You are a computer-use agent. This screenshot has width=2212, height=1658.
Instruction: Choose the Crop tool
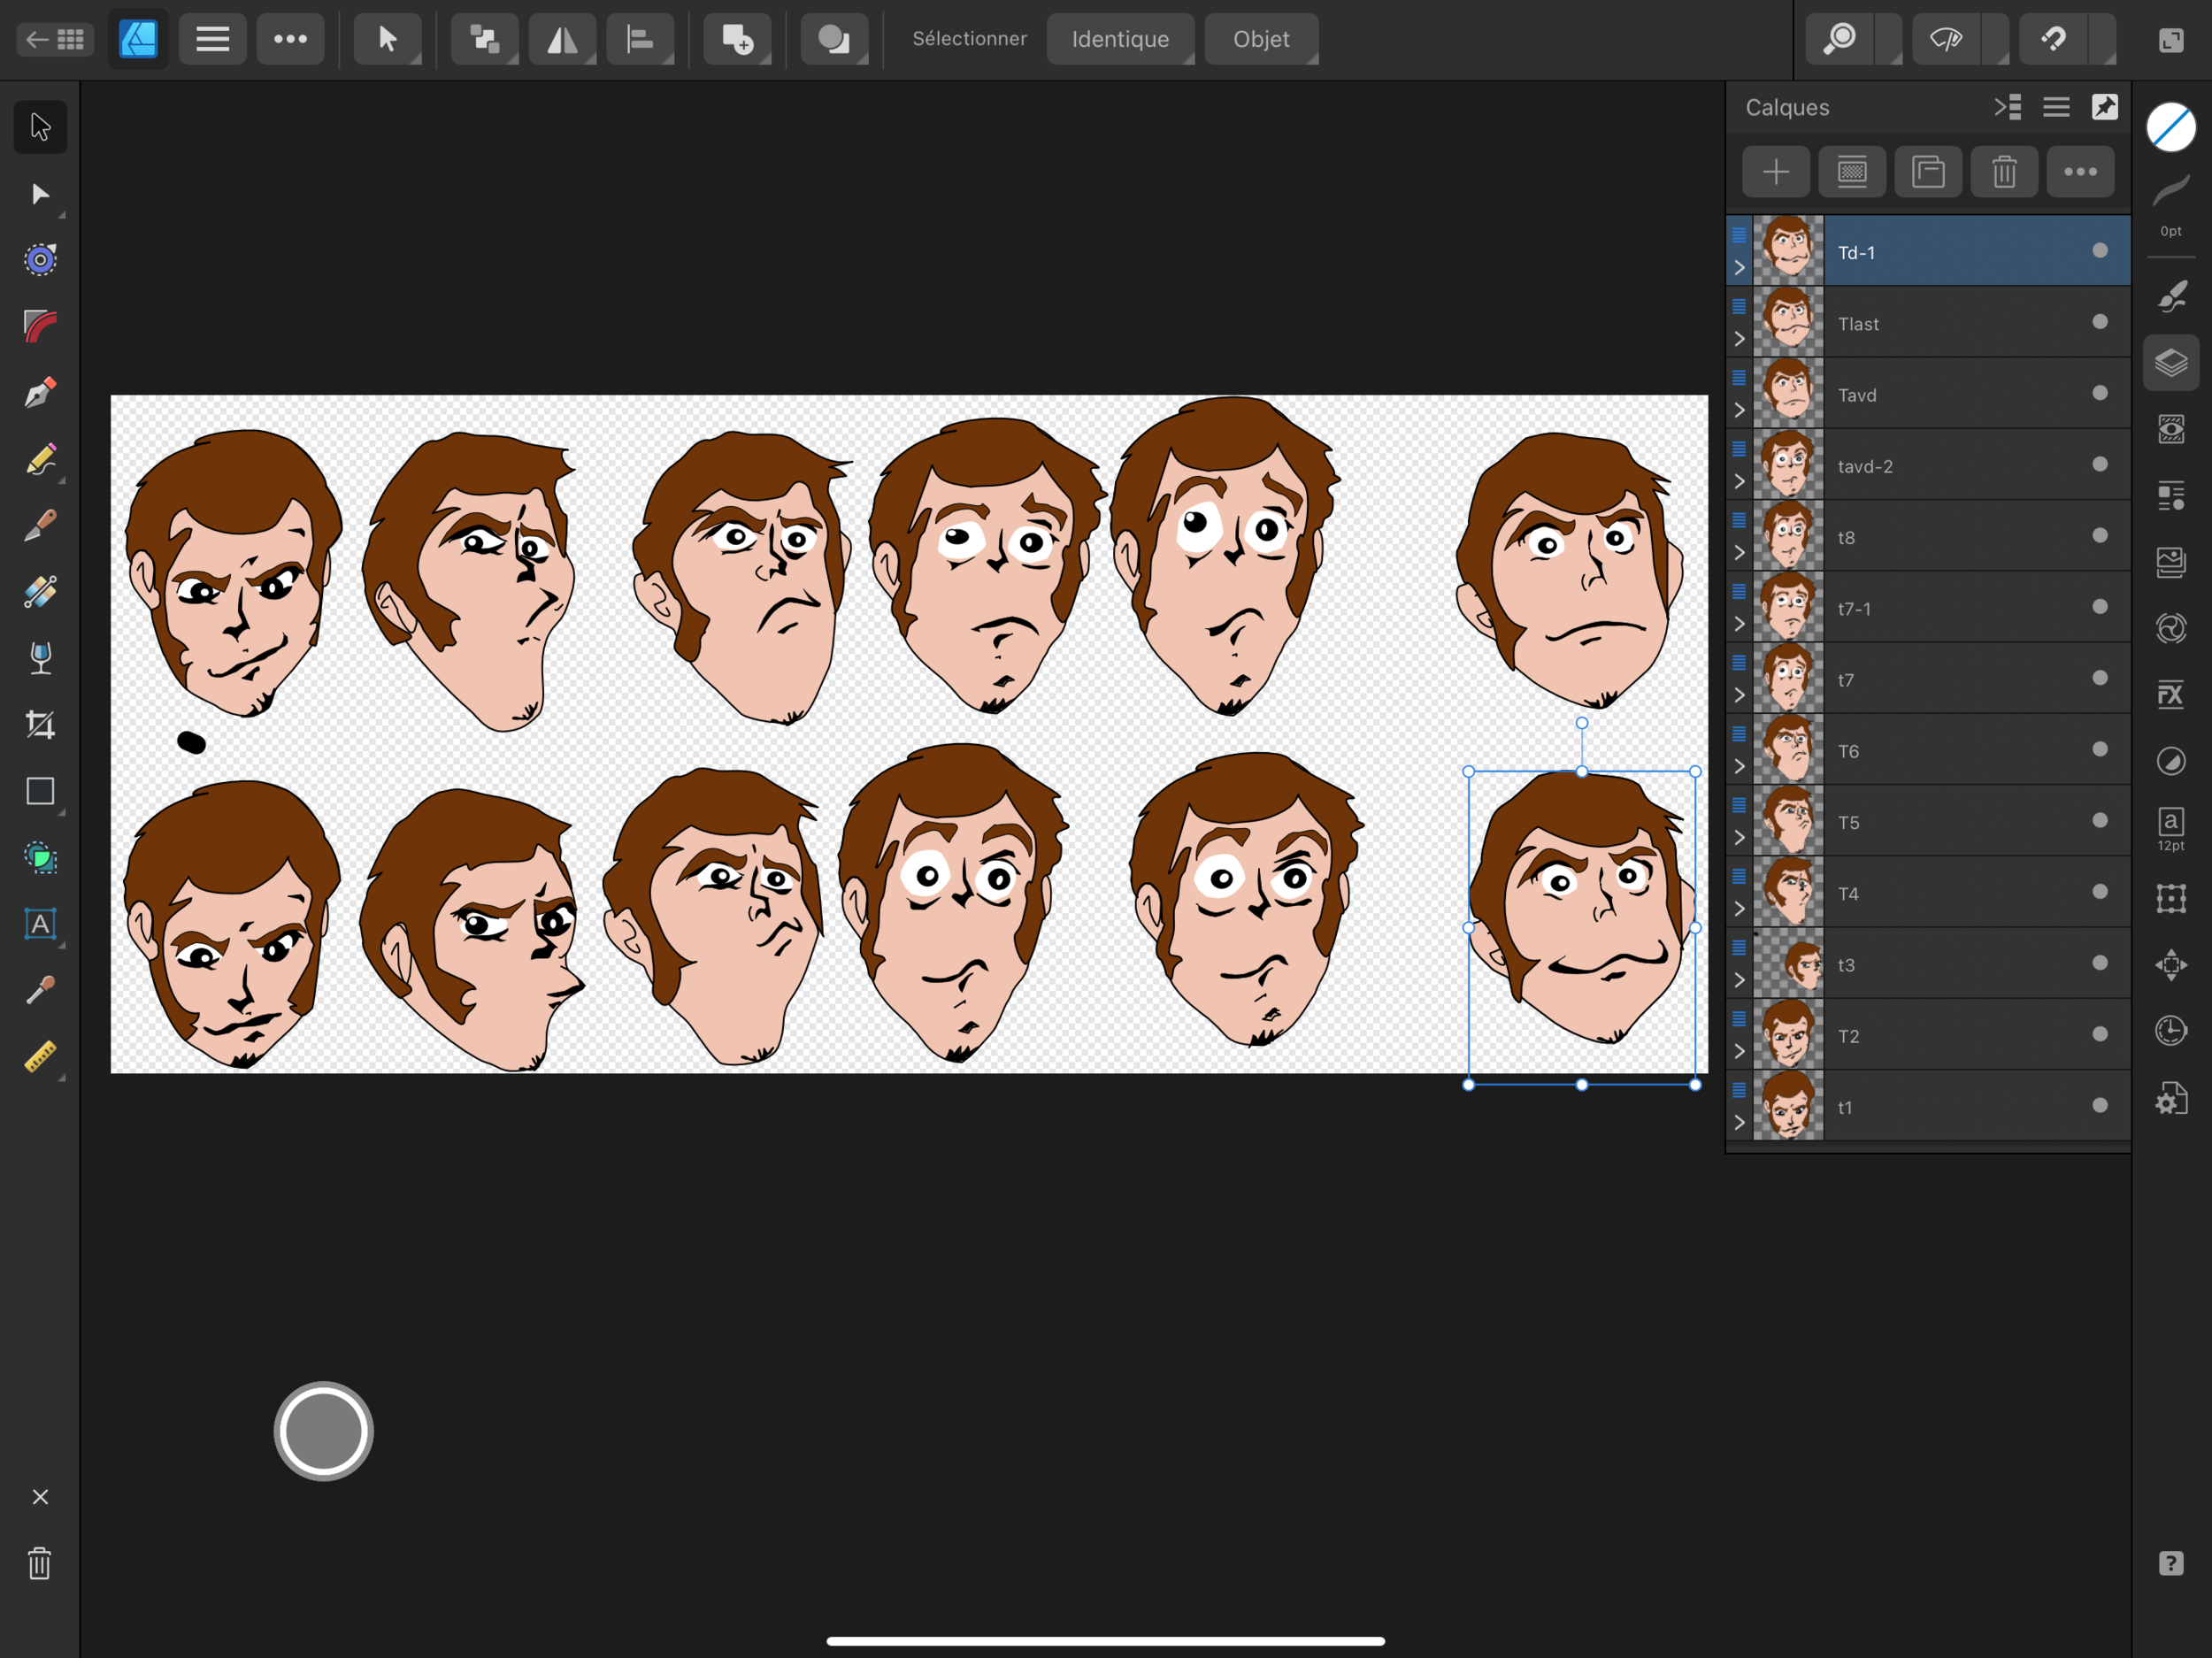pos(40,725)
